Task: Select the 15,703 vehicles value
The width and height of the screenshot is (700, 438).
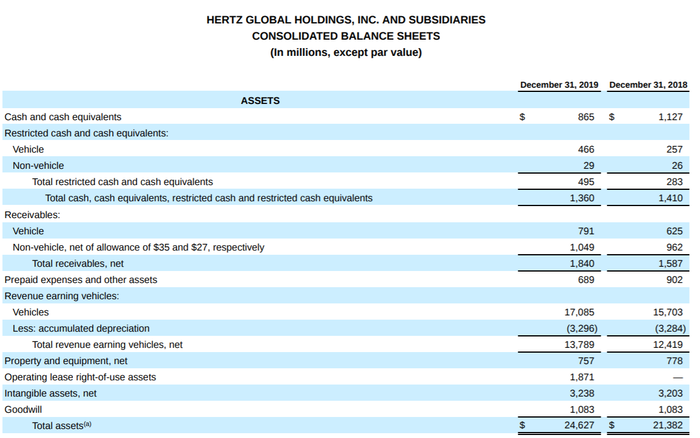Action: point(668,313)
